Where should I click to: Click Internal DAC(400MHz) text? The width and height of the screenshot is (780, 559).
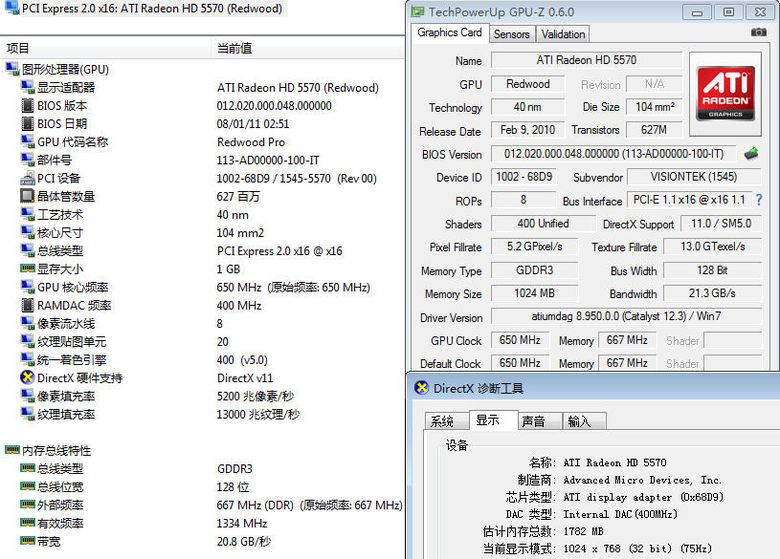620,514
